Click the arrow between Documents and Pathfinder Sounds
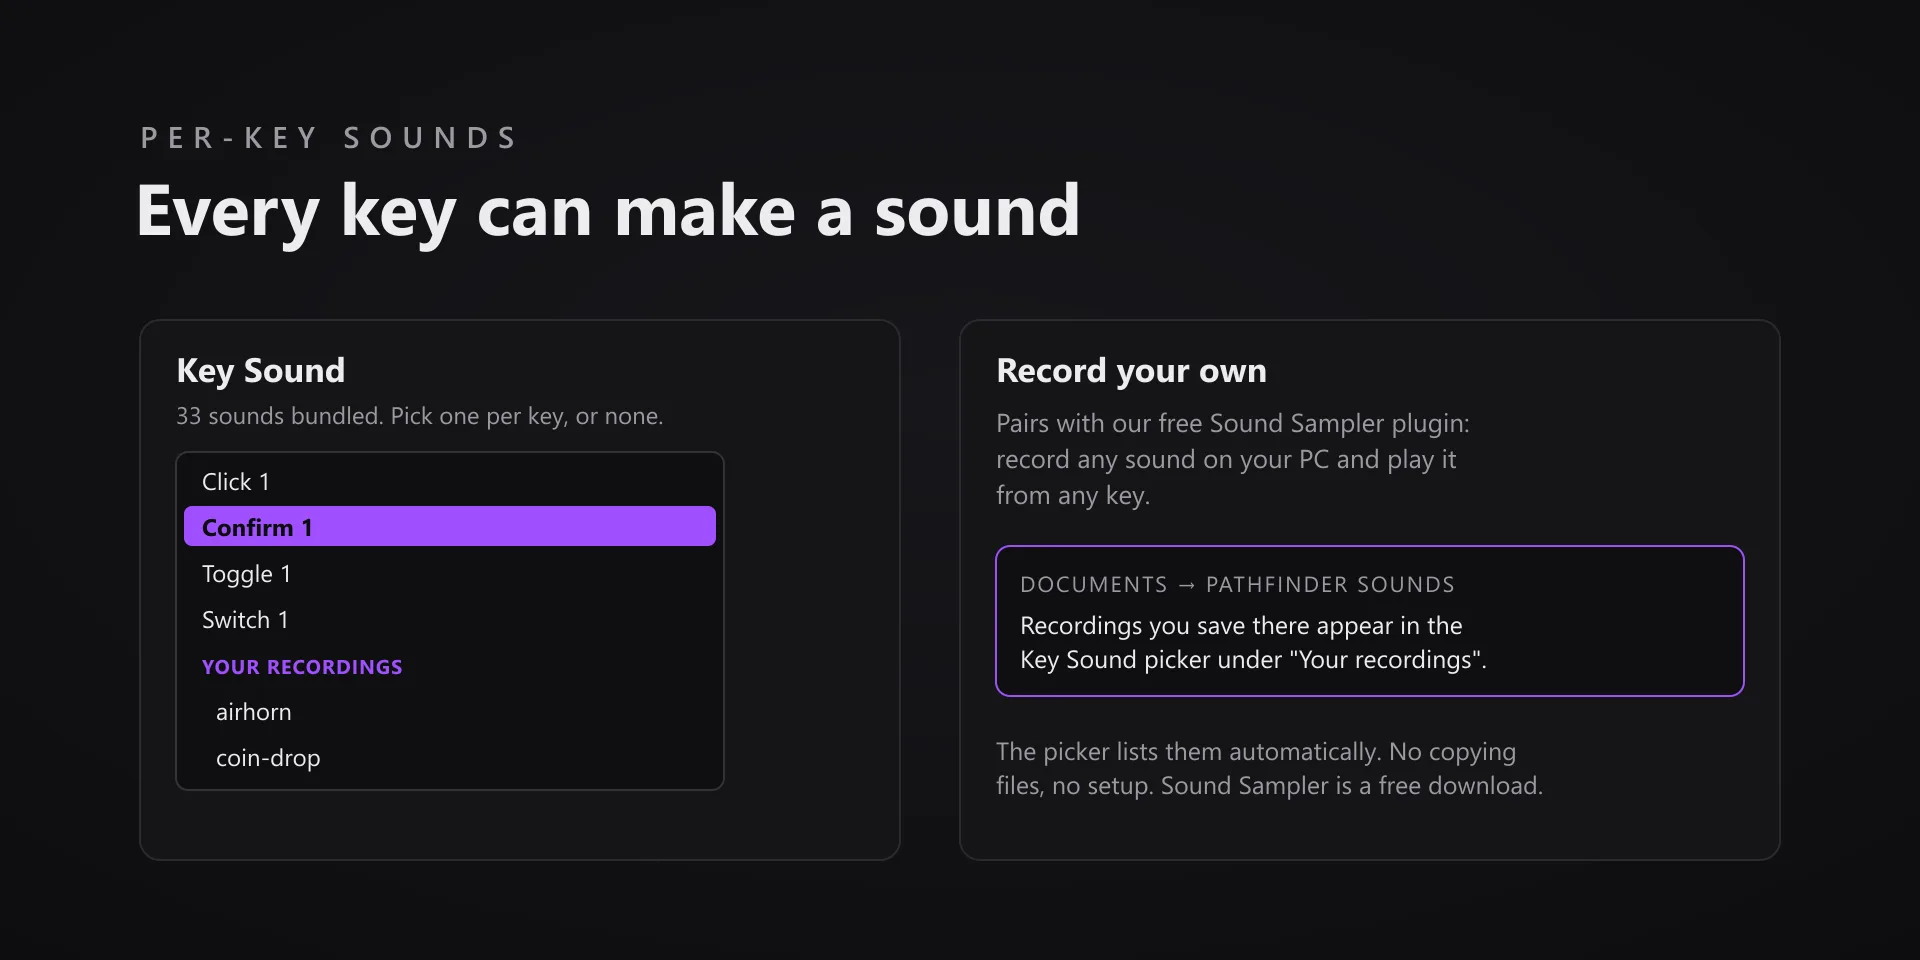The width and height of the screenshot is (1920, 960). click(x=1186, y=584)
